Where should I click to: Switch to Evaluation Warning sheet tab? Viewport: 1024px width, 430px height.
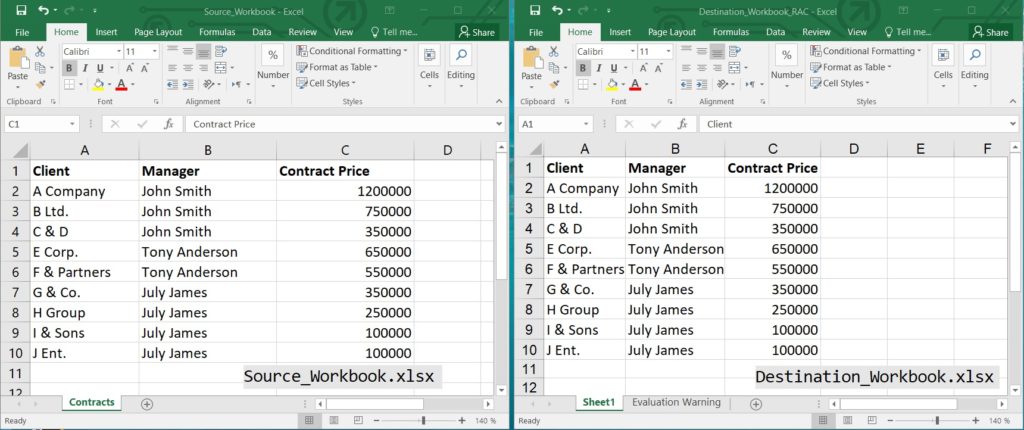[676, 402]
